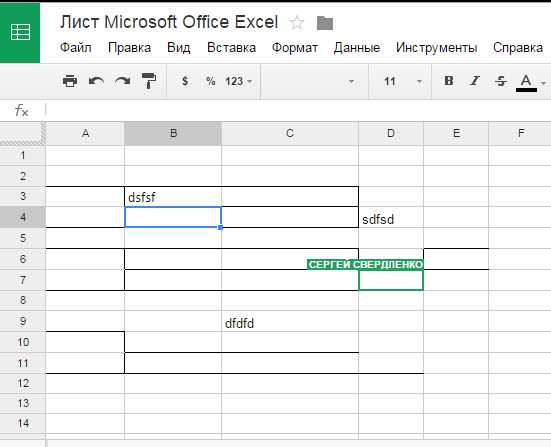Select the paint format roller tool
551x447 pixels.
click(149, 81)
